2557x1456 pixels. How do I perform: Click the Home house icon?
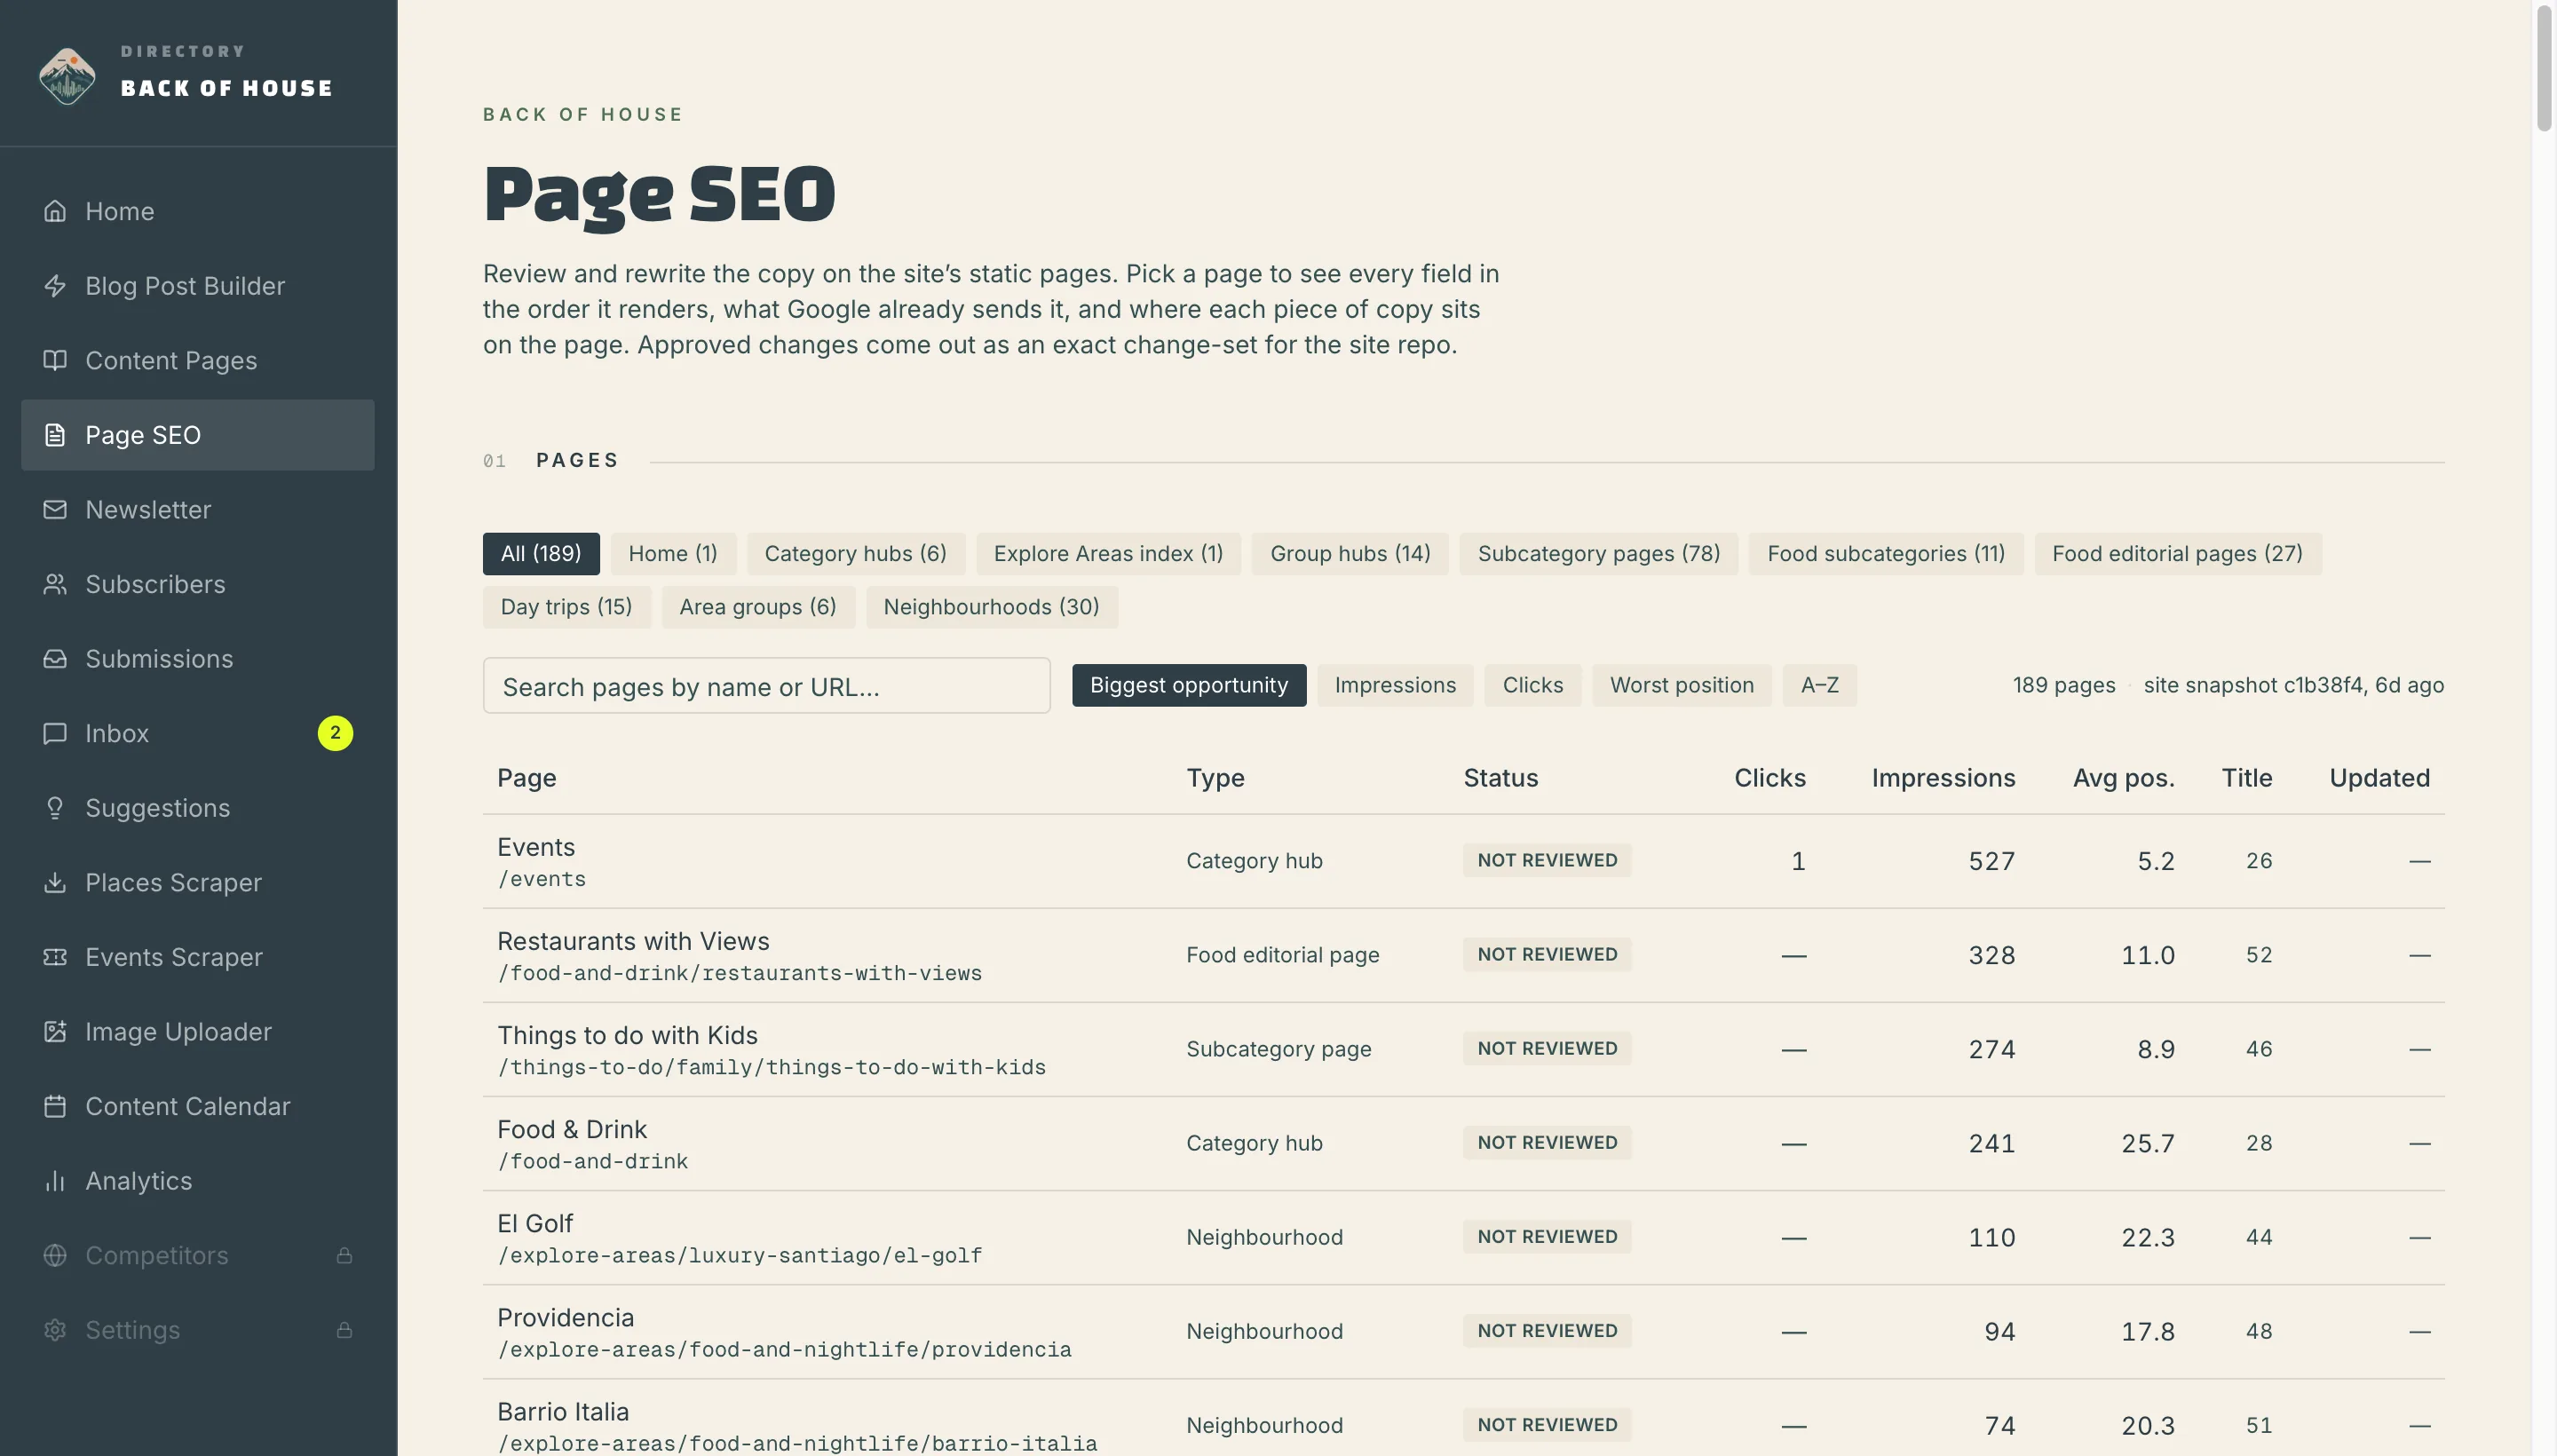(x=55, y=211)
